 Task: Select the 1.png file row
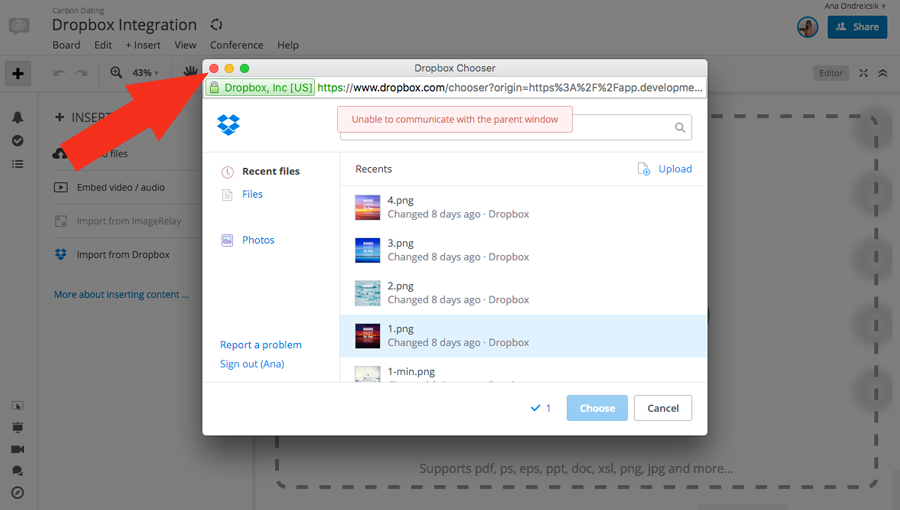[523, 336]
